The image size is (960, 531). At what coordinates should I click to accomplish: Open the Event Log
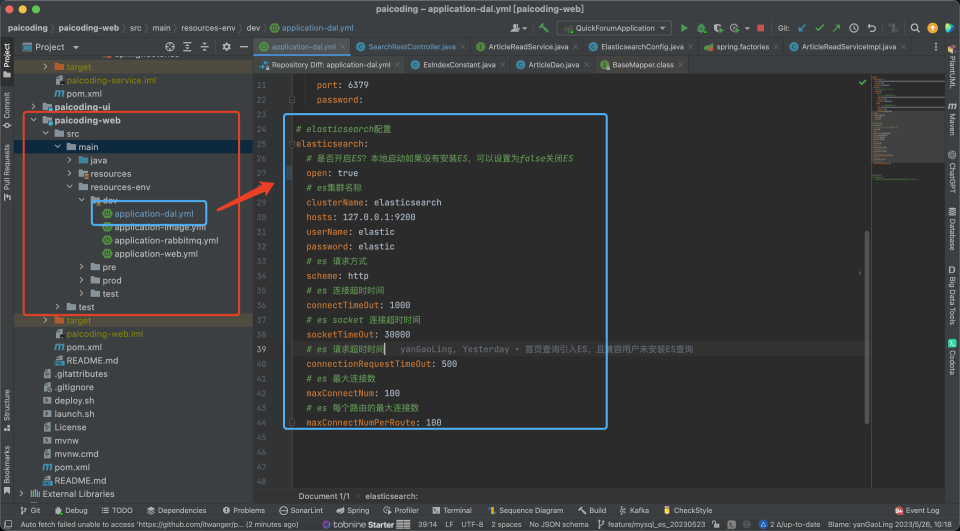[917, 510]
